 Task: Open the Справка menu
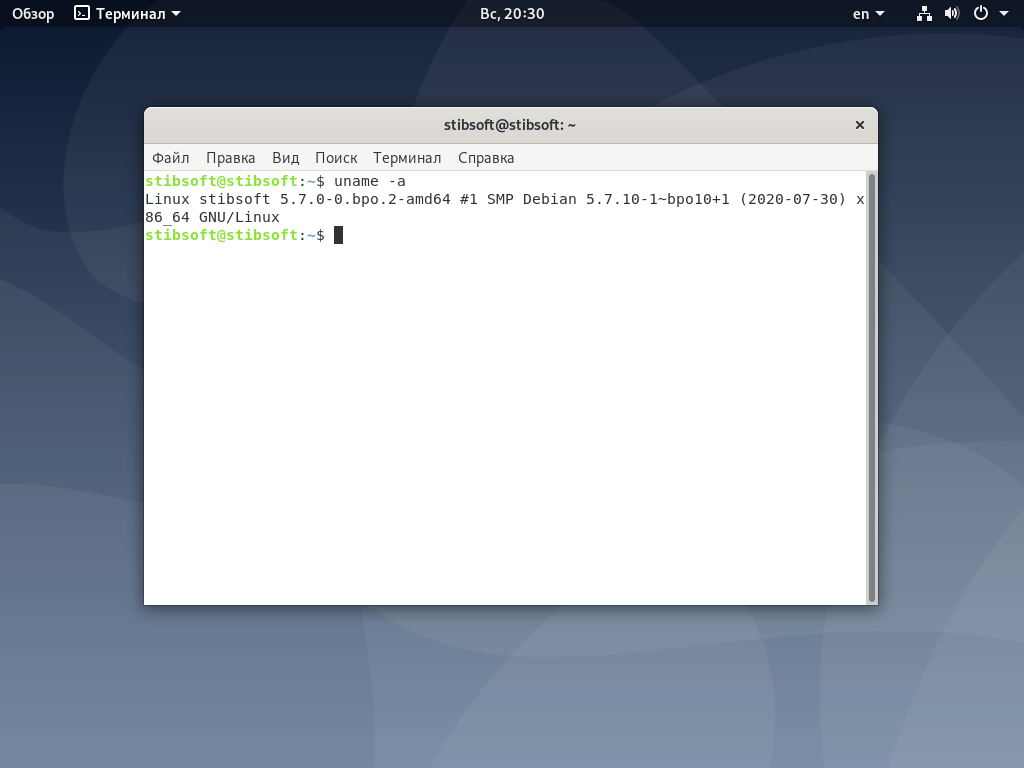[486, 158]
